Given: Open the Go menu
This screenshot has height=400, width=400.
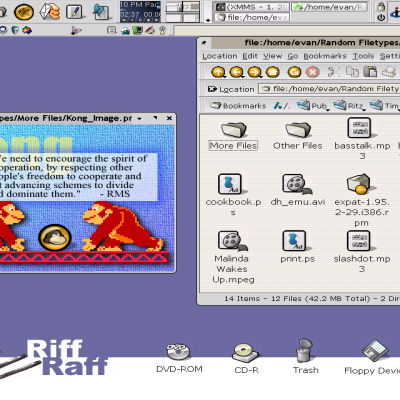Looking at the screenshot, I should (293, 56).
